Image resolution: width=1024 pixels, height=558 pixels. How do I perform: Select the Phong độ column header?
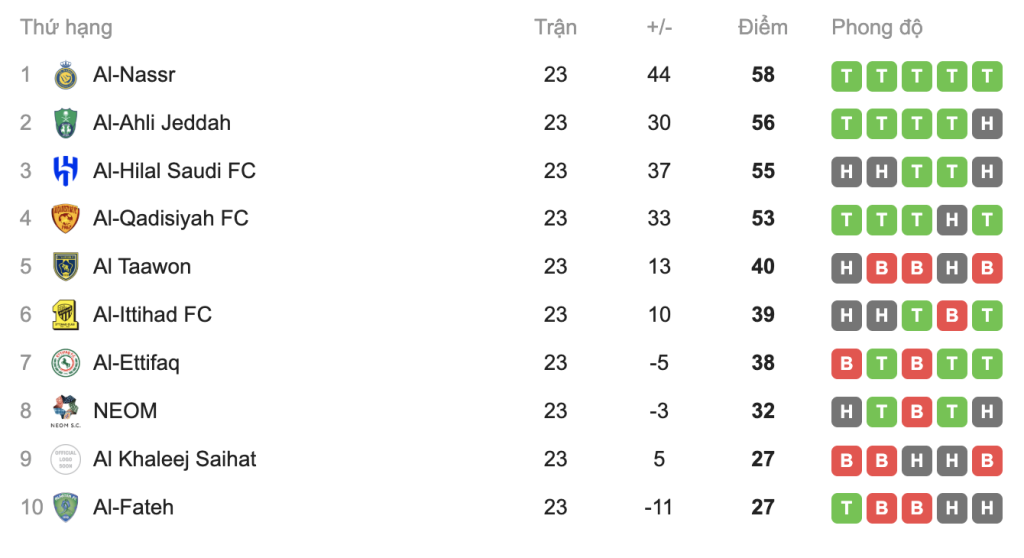(876, 27)
